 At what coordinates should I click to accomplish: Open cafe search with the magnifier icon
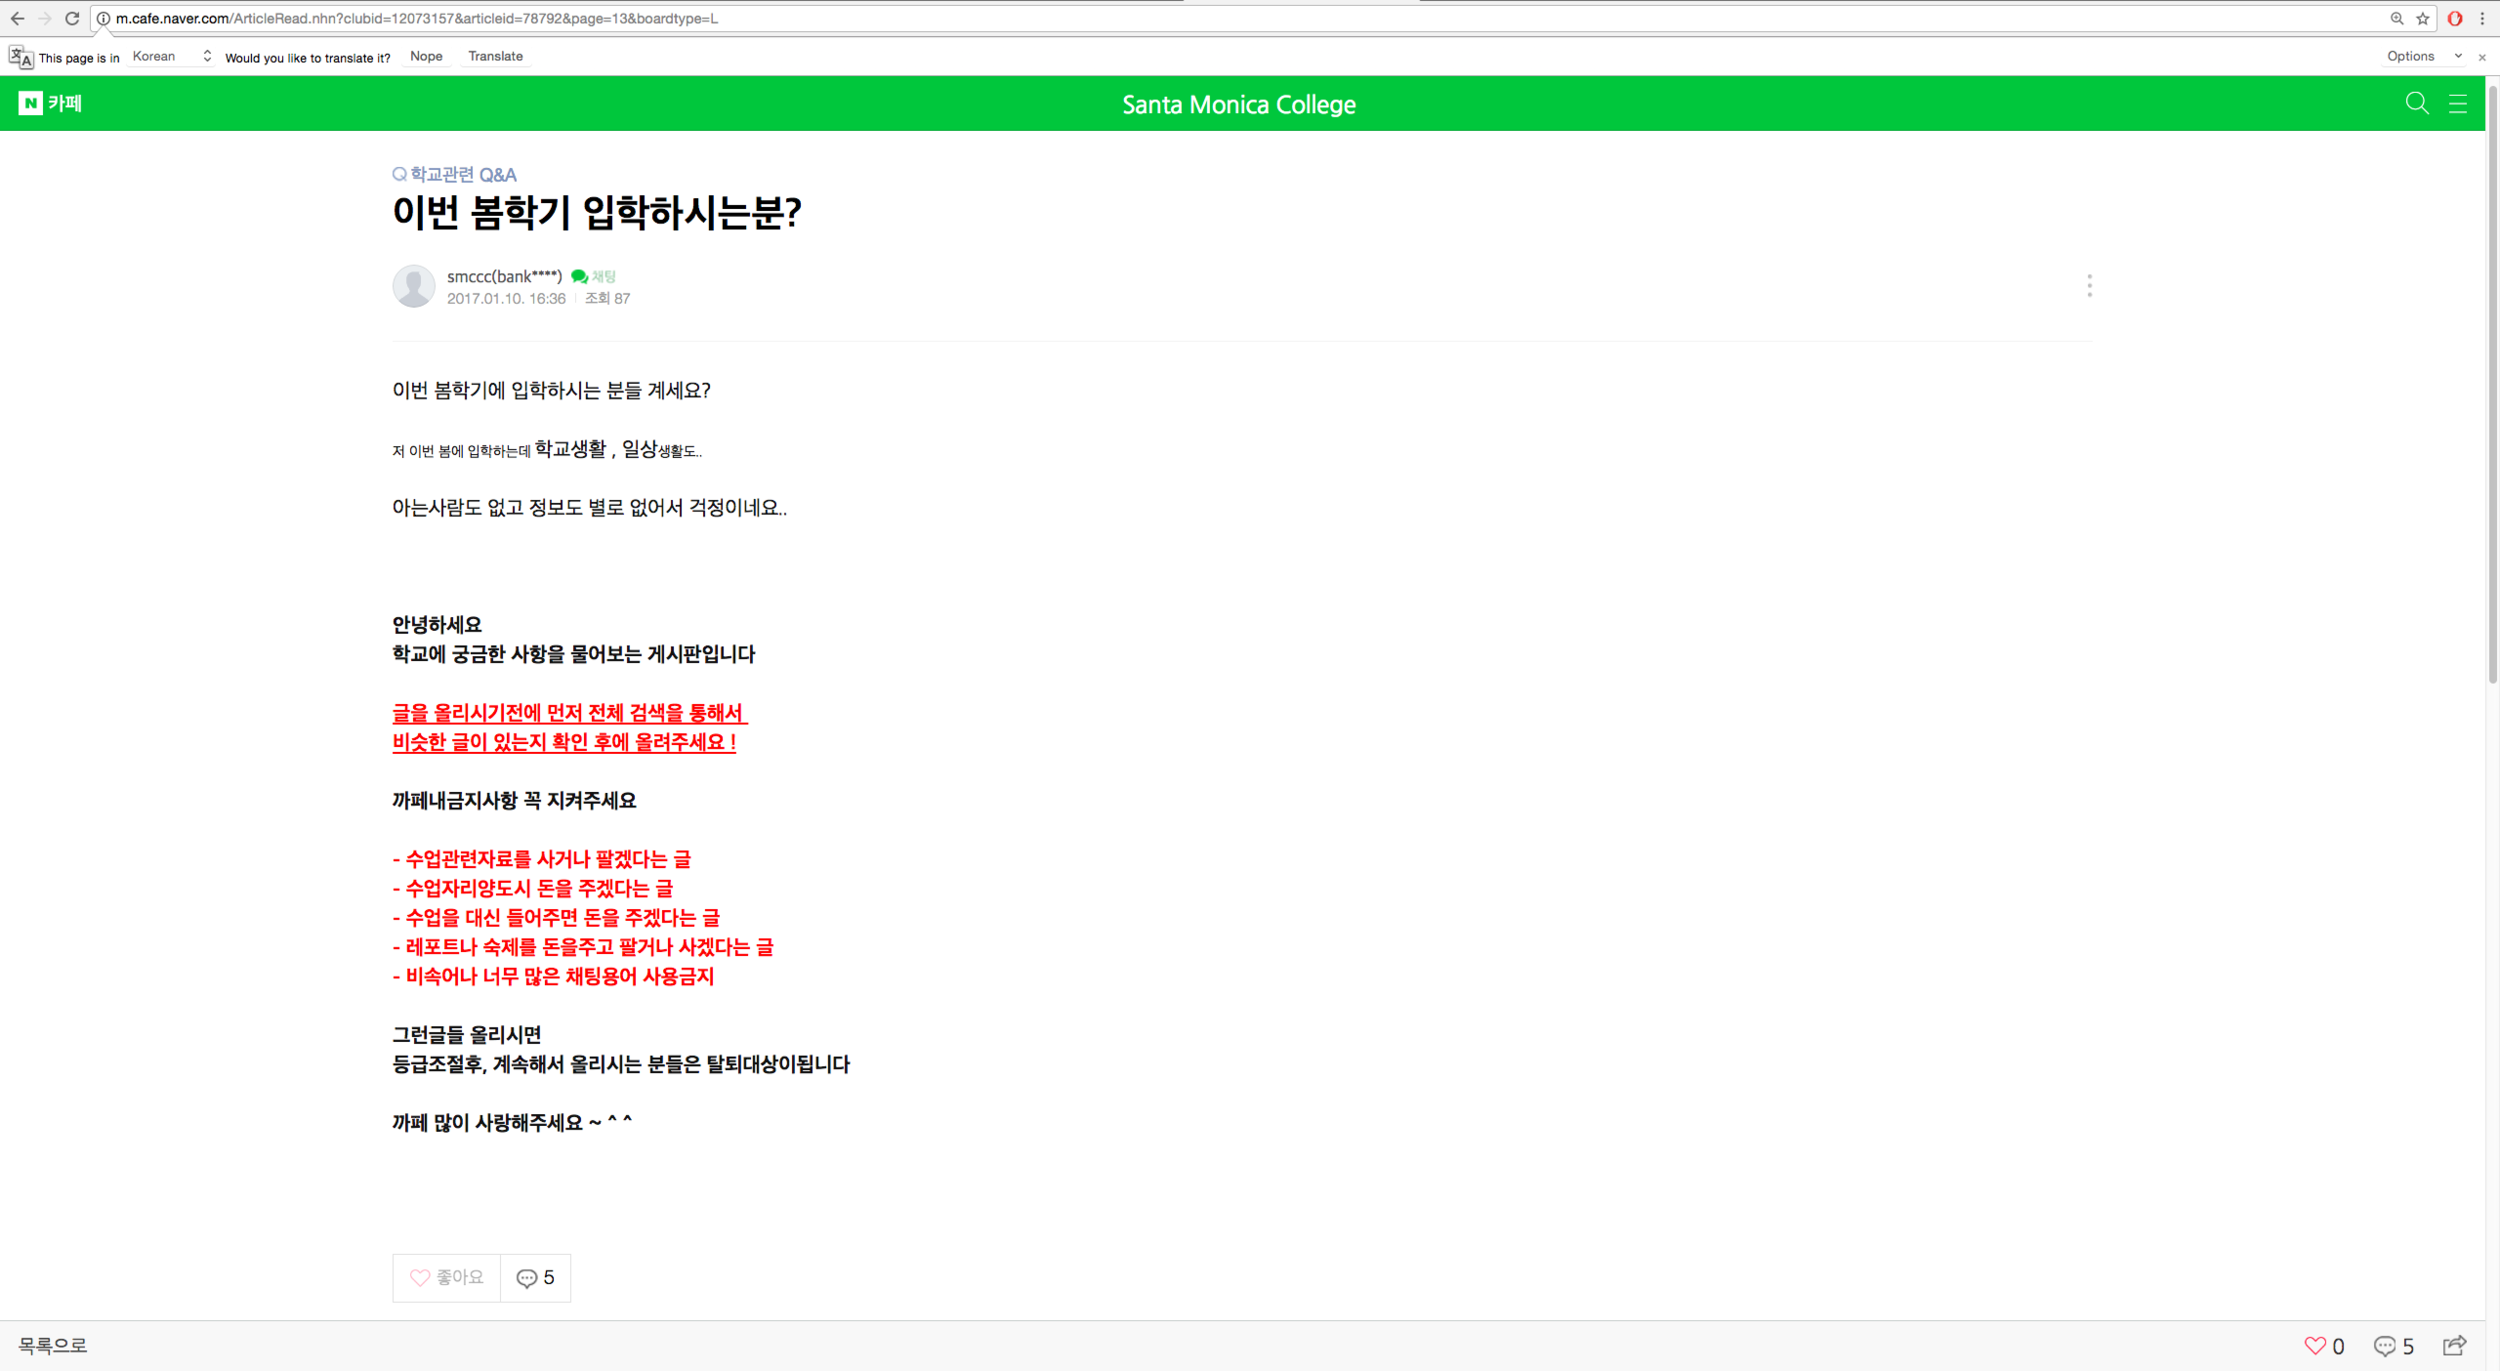[2416, 103]
